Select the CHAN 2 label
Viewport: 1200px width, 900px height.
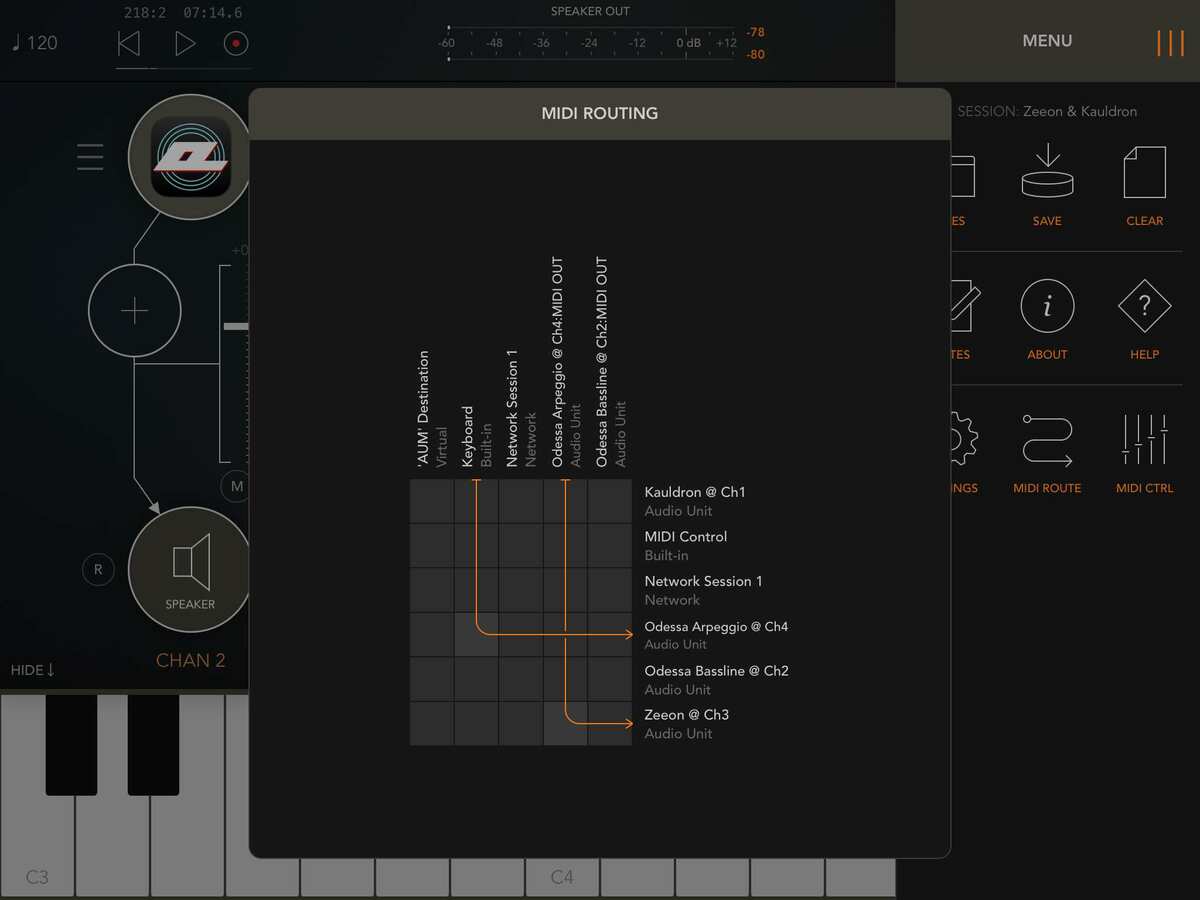click(190, 660)
